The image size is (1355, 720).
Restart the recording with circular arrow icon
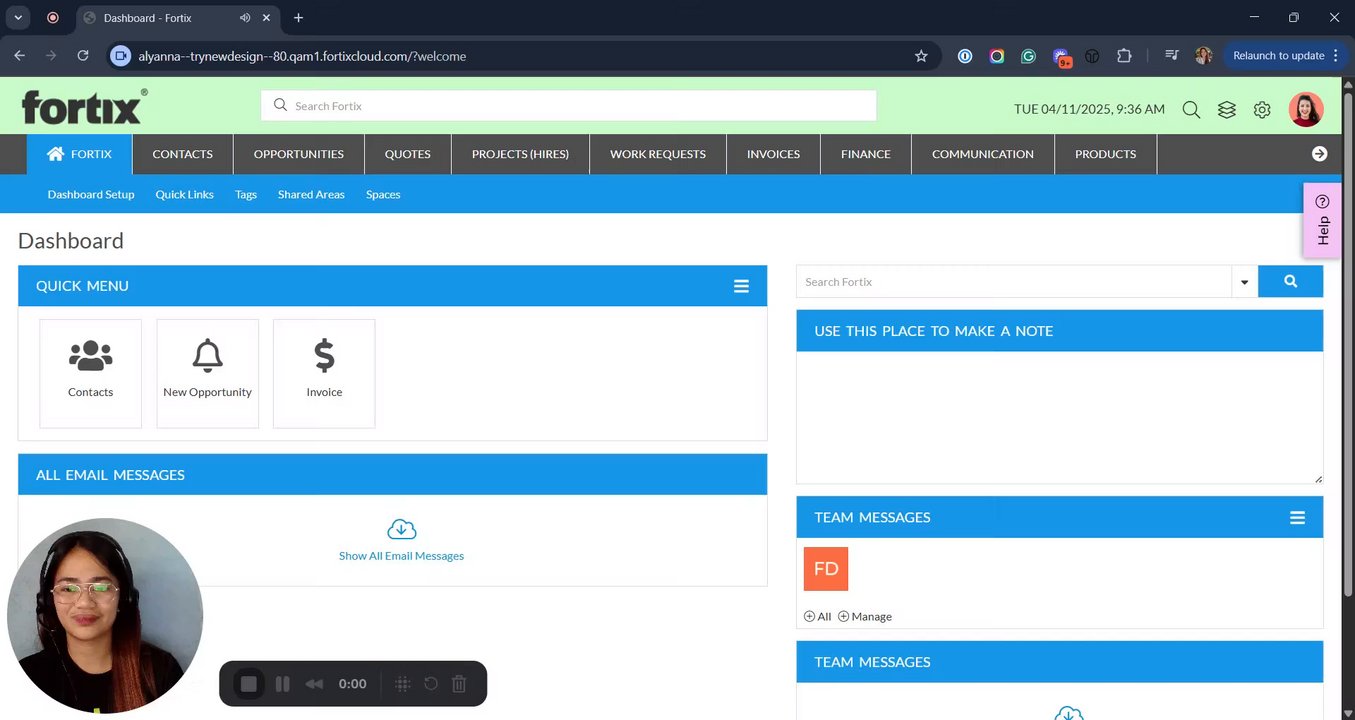coord(431,684)
